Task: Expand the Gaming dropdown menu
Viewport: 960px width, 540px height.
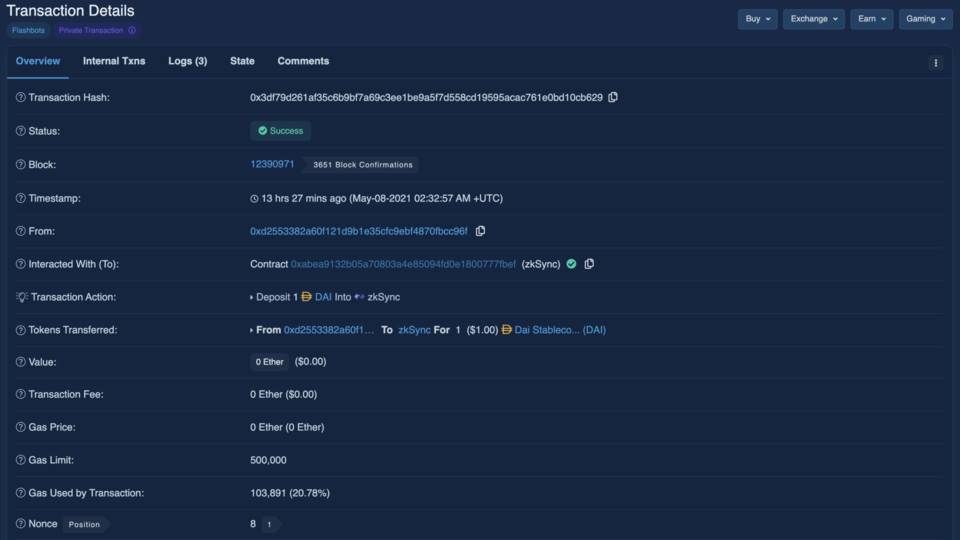Action: click(925, 19)
